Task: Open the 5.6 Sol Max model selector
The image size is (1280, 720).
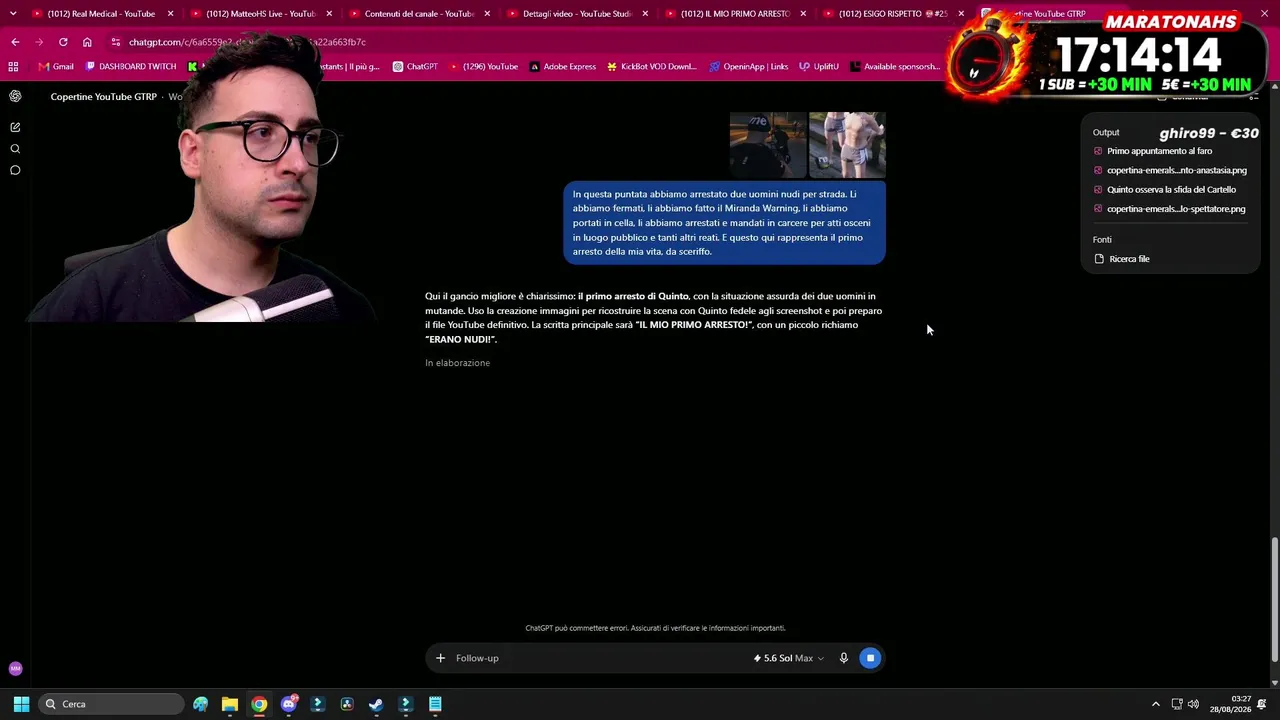Action: (789, 658)
